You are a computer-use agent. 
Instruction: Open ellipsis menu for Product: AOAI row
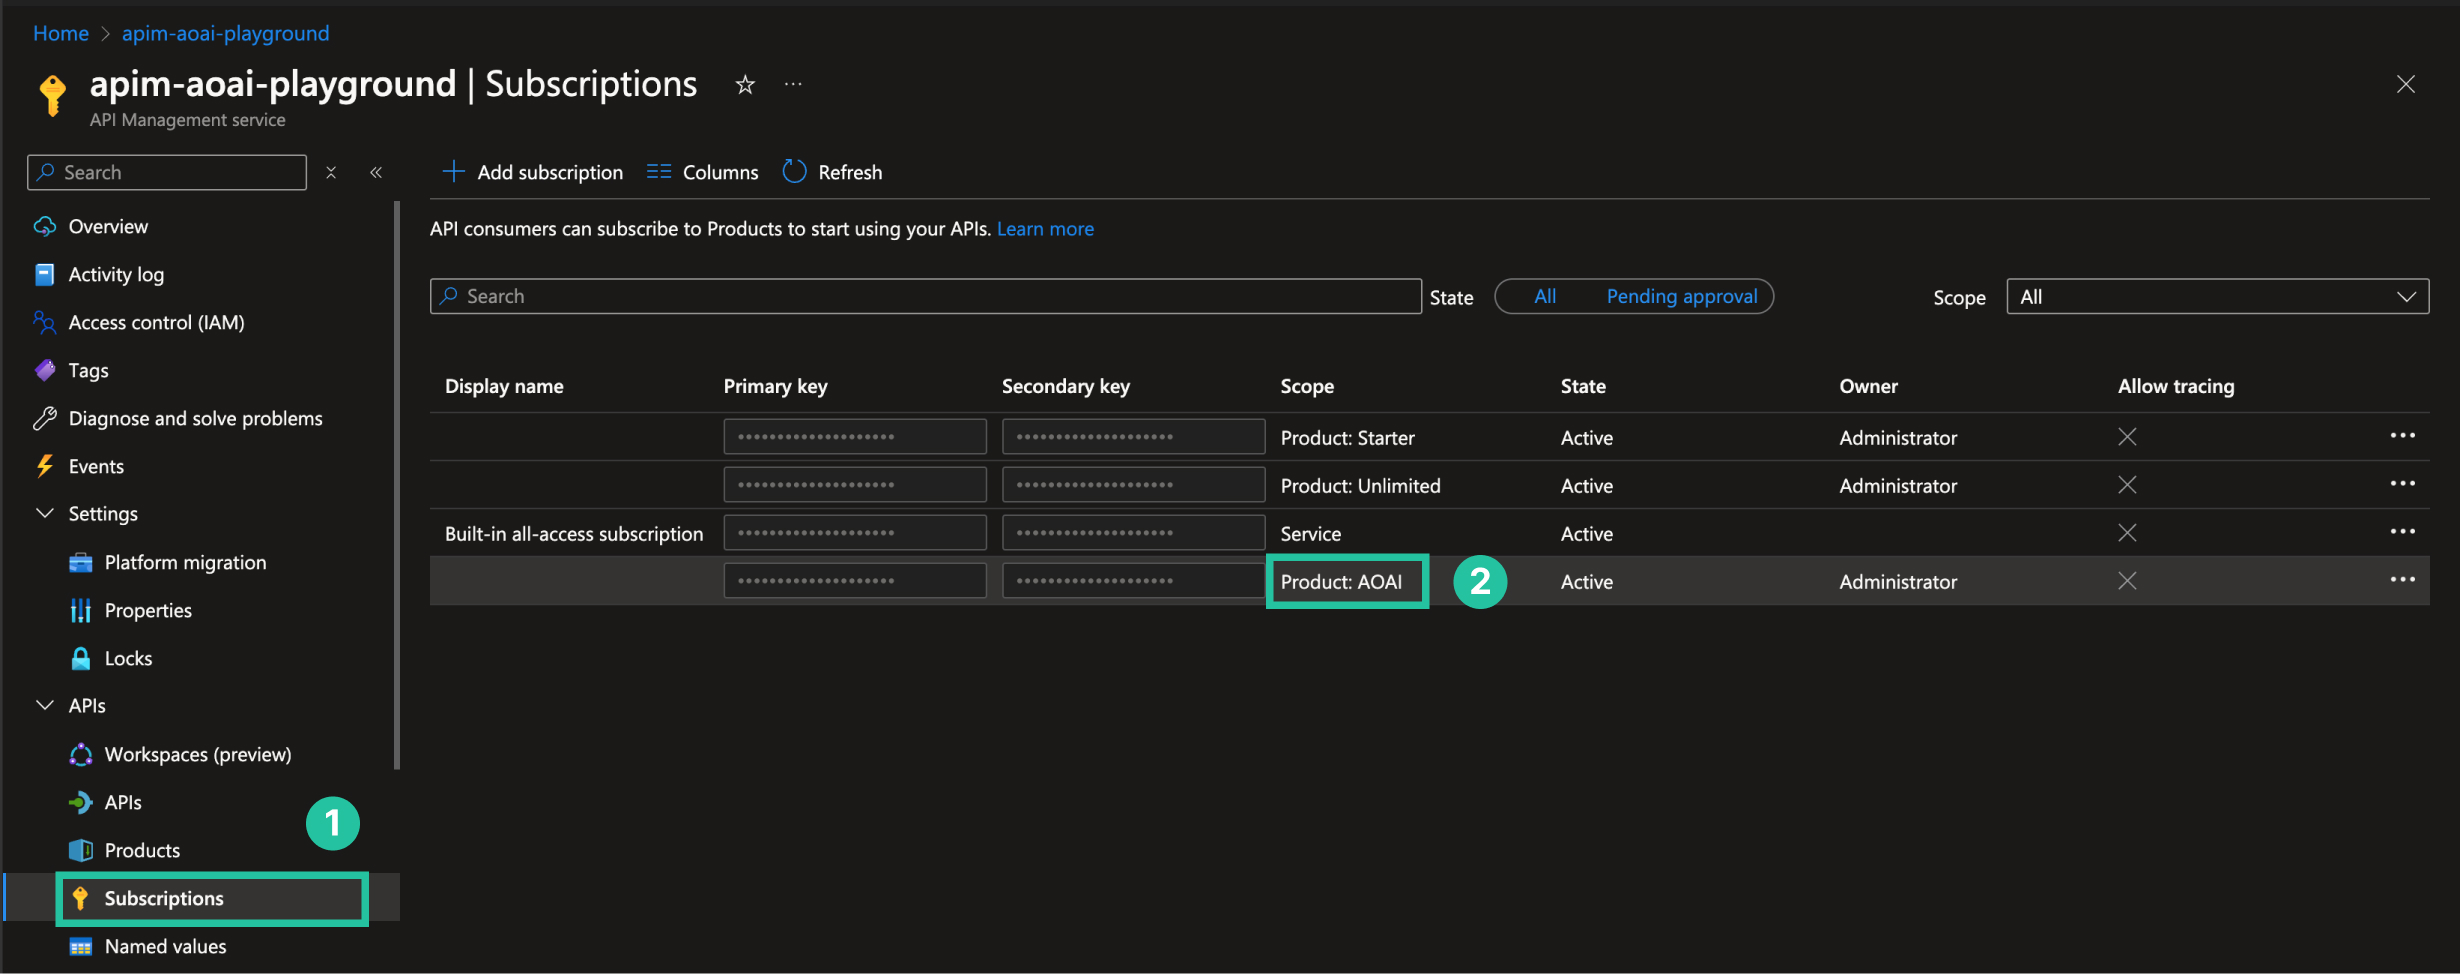2402,580
